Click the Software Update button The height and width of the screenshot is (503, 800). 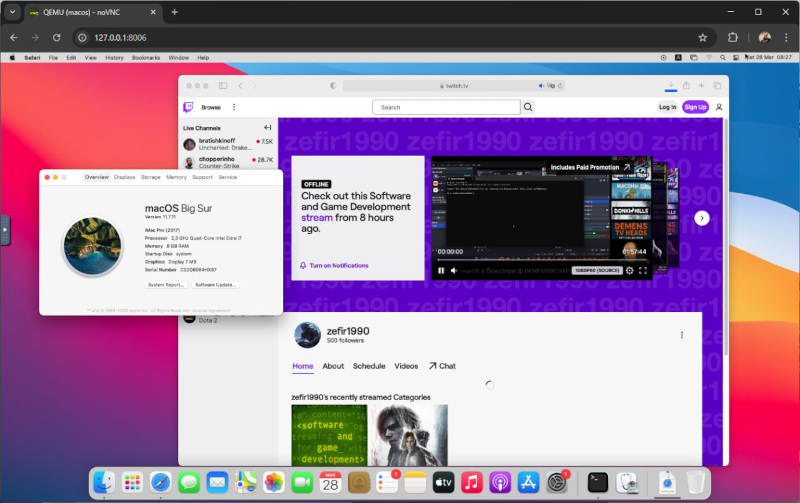[216, 285]
